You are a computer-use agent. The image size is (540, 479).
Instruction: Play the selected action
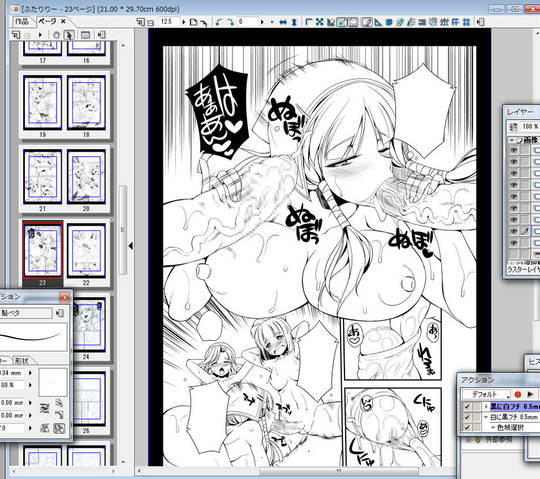point(530,394)
